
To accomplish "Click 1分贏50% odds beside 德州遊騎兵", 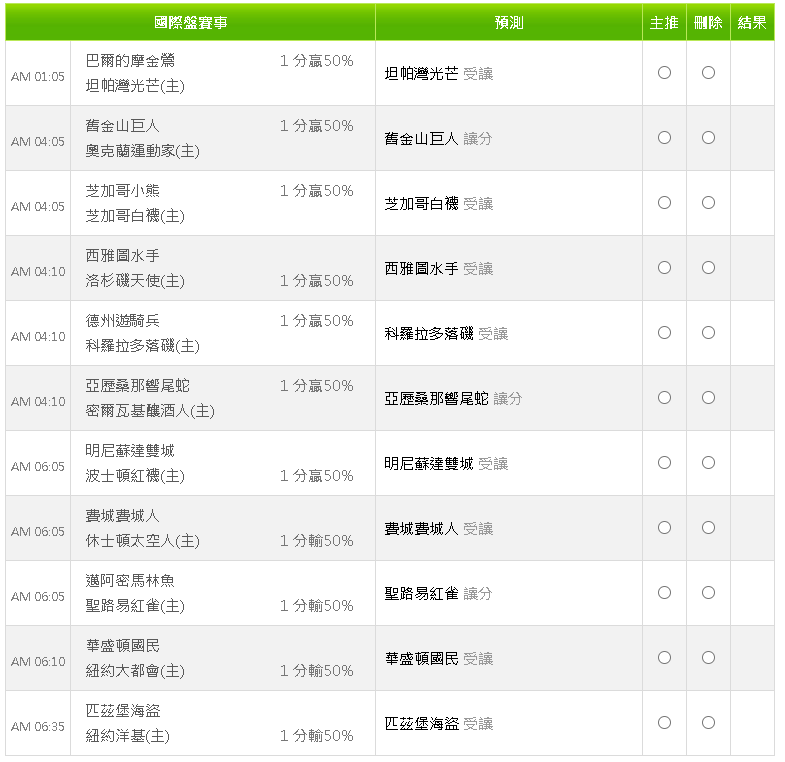I will 316,320.
